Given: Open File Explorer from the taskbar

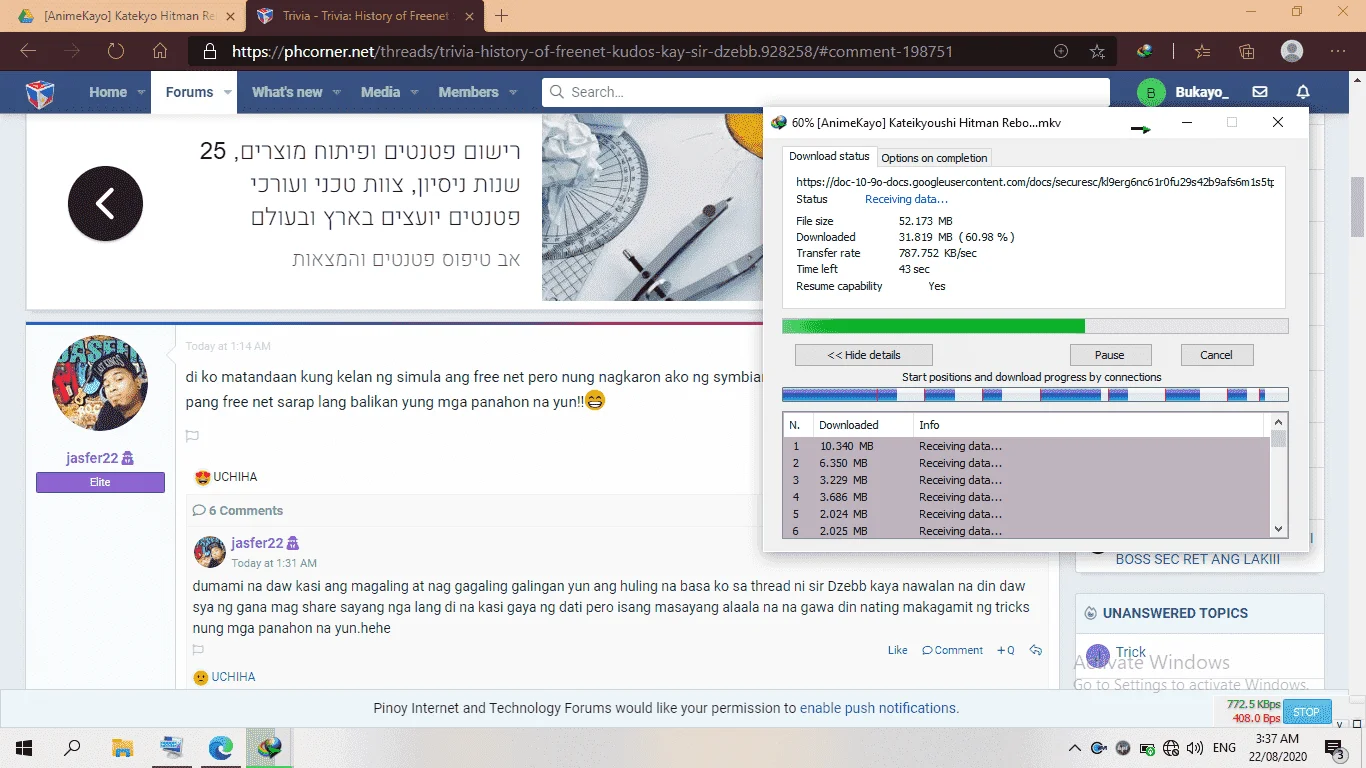Looking at the screenshot, I should click(x=122, y=747).
